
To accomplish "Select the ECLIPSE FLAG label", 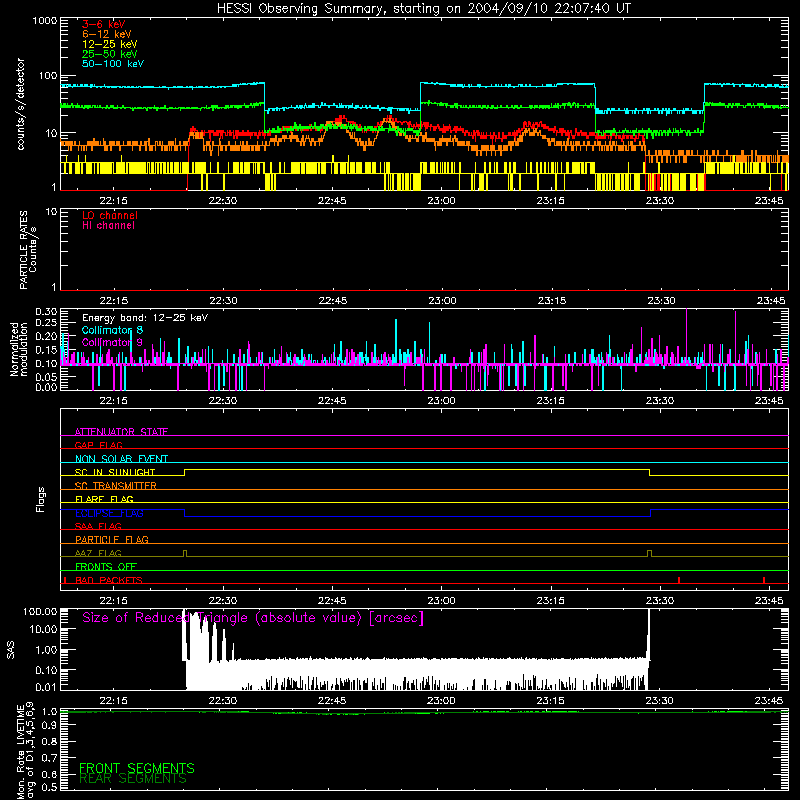I will click(109, 513).
